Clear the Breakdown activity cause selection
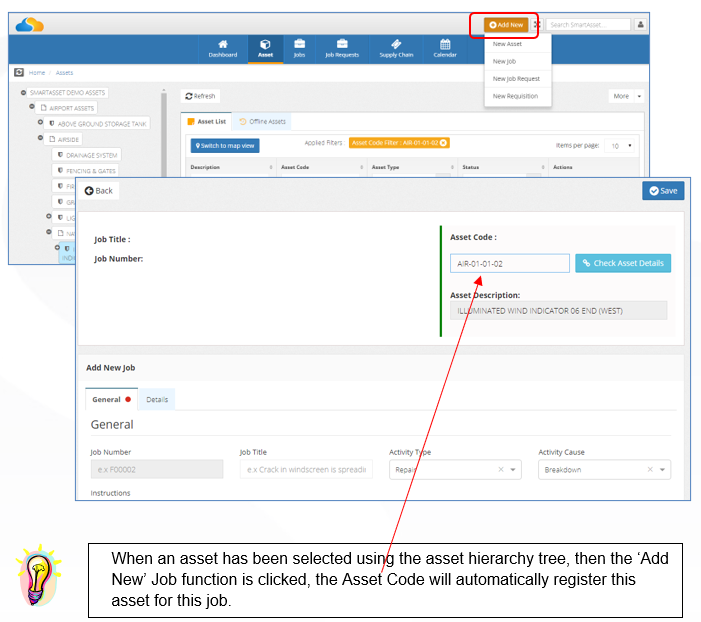This screenshot has height=622, width=701. click(x=650, y=470)
